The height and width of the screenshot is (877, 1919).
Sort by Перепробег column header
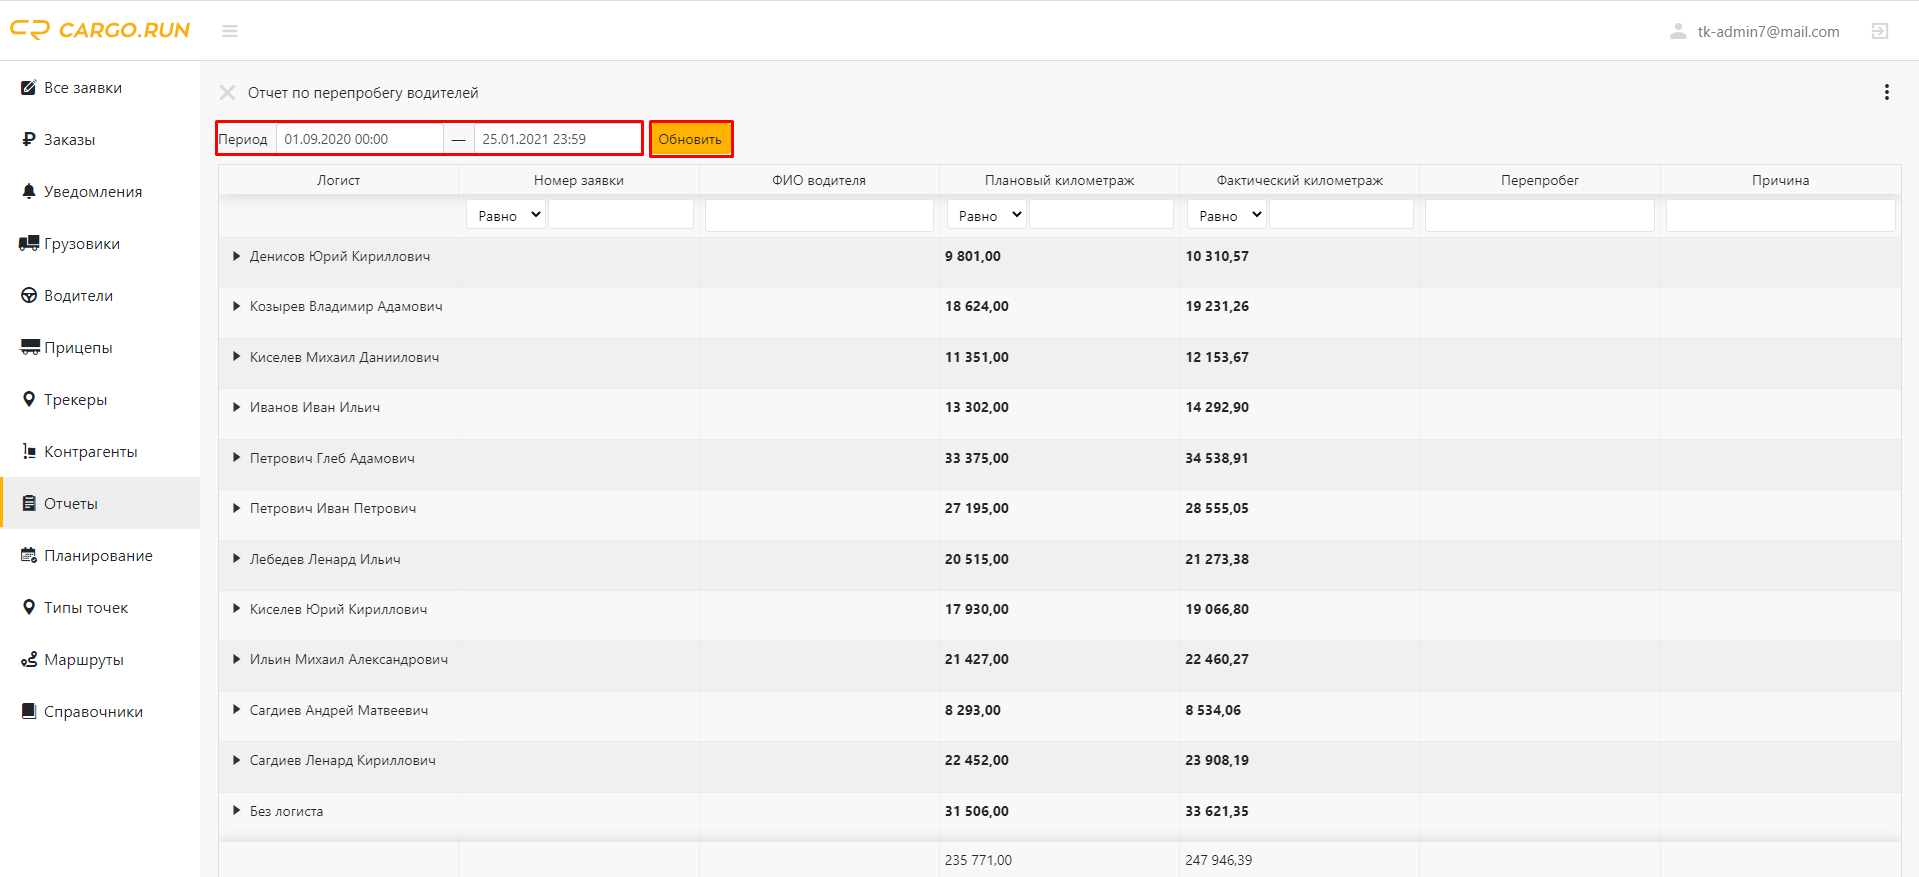[x=1540, y=180]
